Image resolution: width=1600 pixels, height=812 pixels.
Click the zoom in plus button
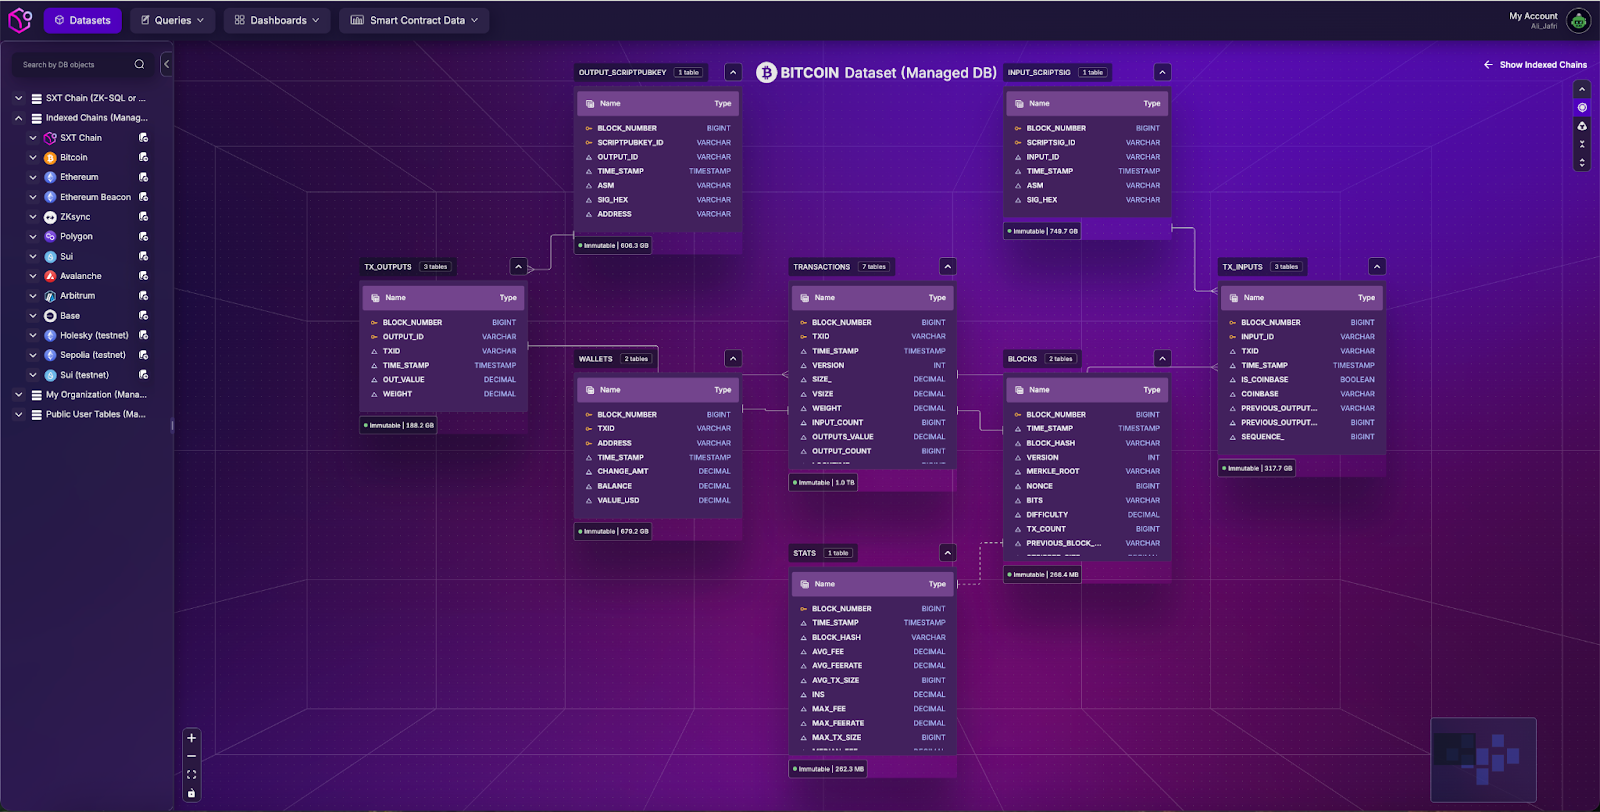[191, 738]
